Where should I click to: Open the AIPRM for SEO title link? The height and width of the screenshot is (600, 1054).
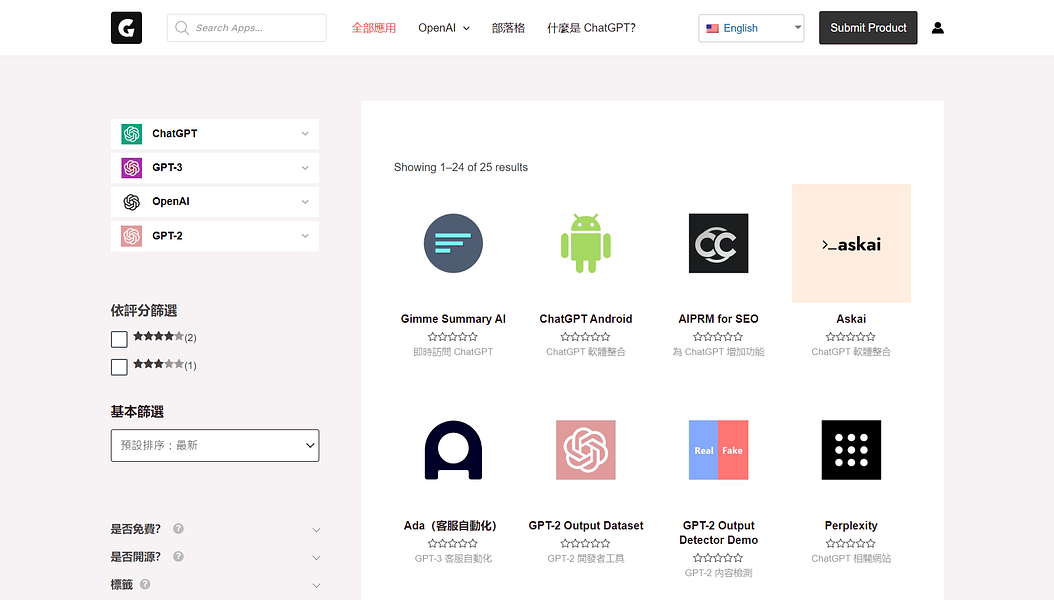(x=719, y=319)
